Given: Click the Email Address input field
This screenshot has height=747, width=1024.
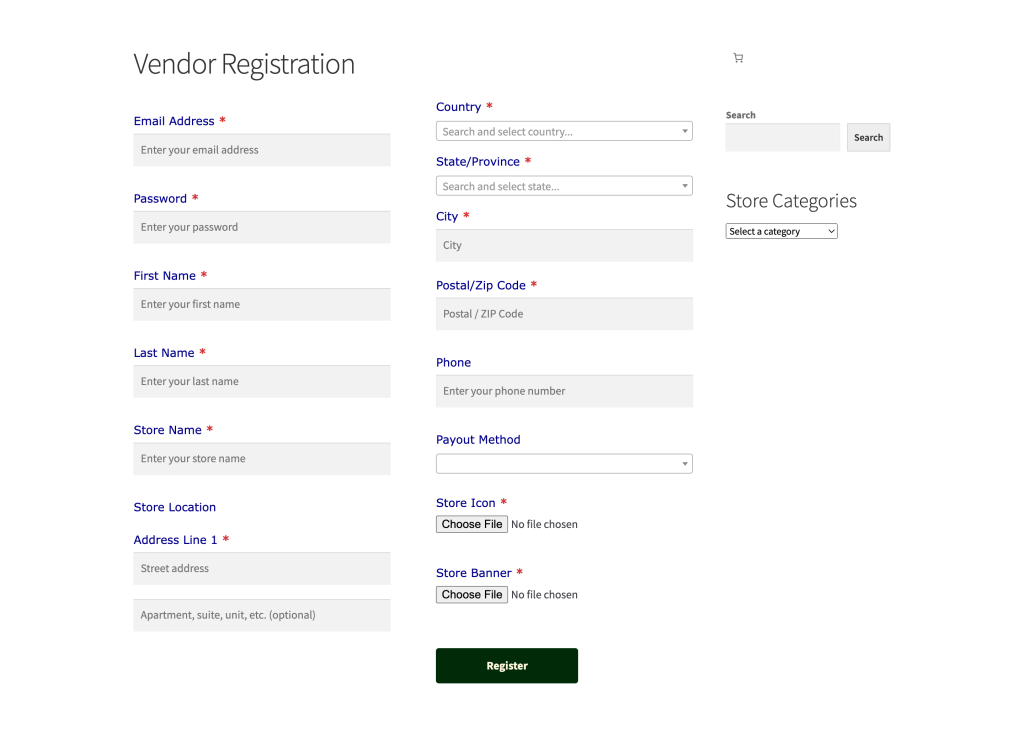Looking at the screenshot, I should (x=261, y=150).
